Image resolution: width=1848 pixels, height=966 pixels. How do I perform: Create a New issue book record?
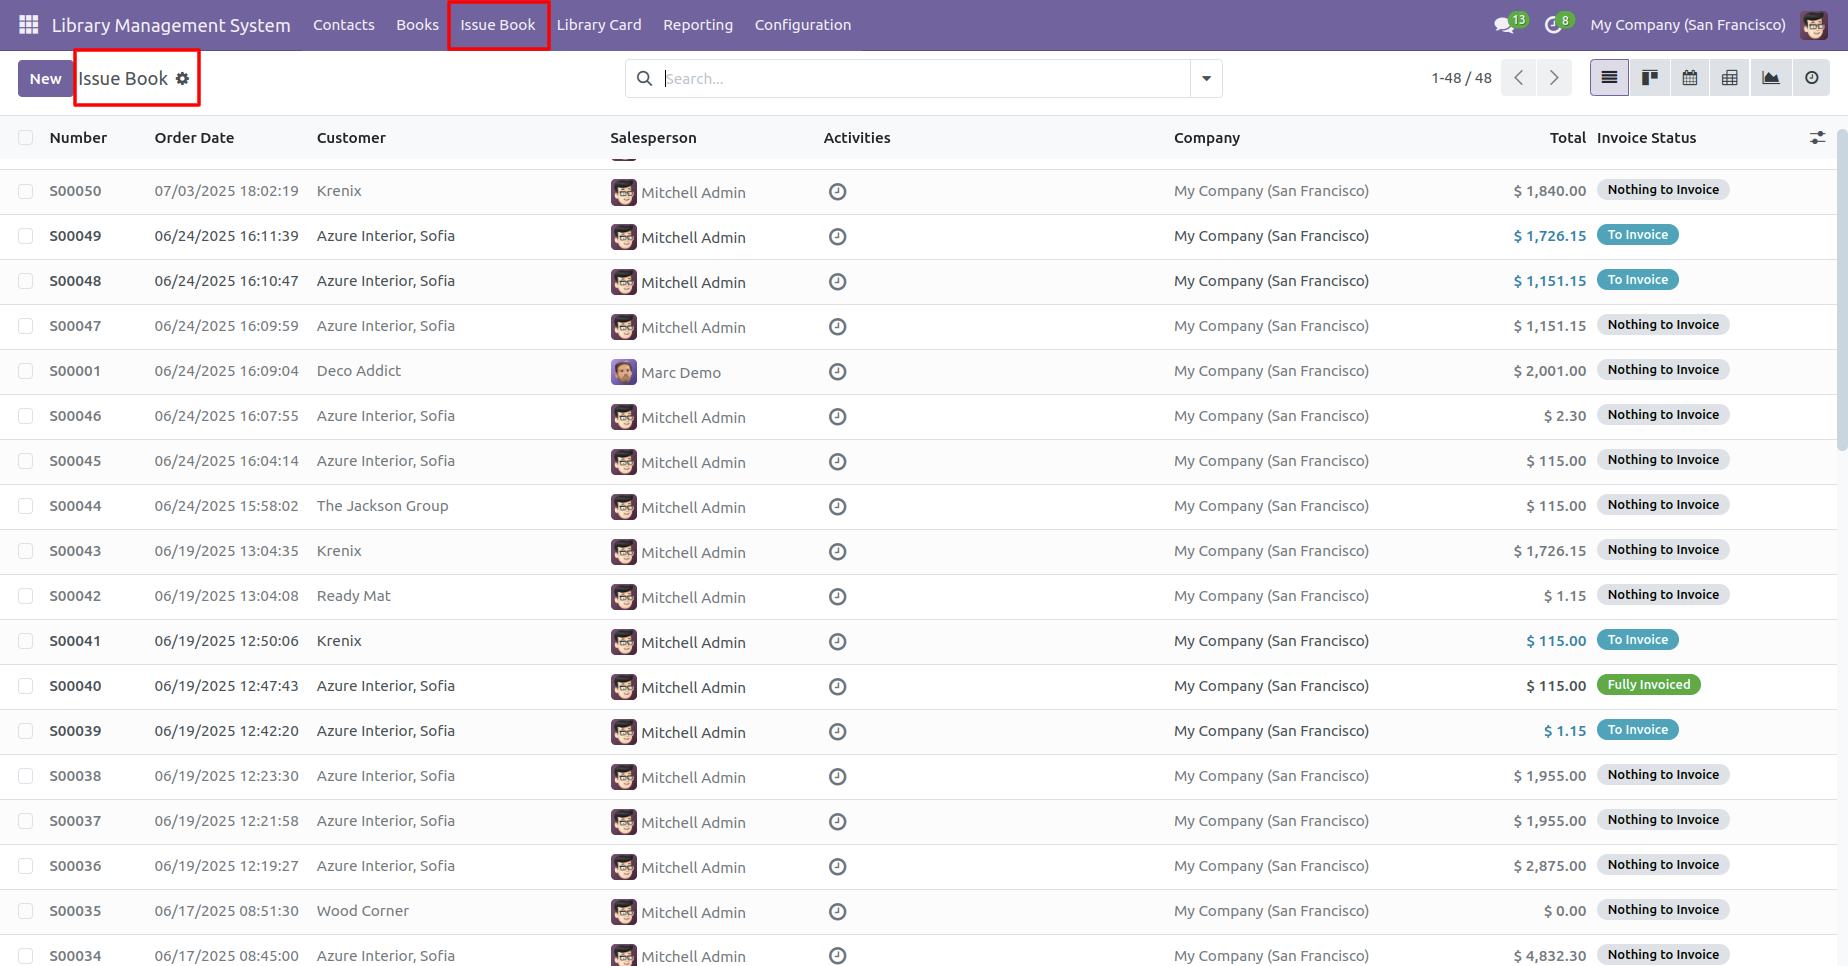45,79
